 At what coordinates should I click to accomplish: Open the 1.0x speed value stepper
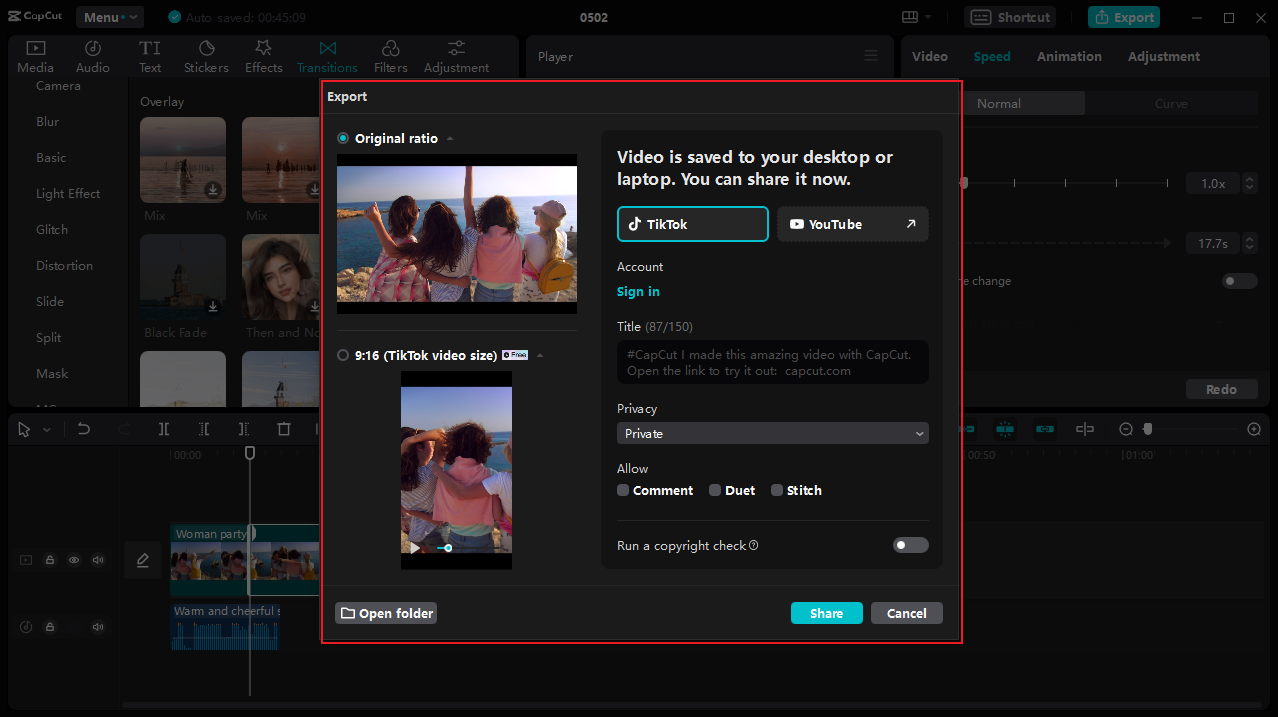[x=1249, y=184]
